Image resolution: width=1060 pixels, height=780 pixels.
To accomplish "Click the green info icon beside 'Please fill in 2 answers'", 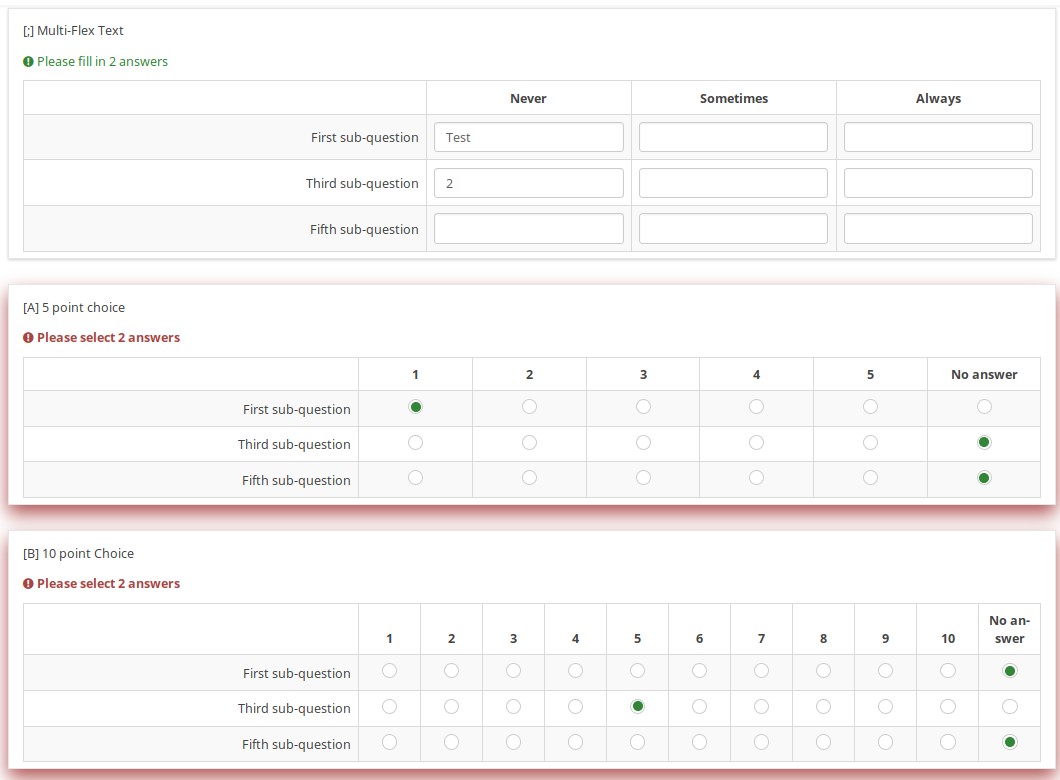I will pyautogui.click(x=28, y=62).
